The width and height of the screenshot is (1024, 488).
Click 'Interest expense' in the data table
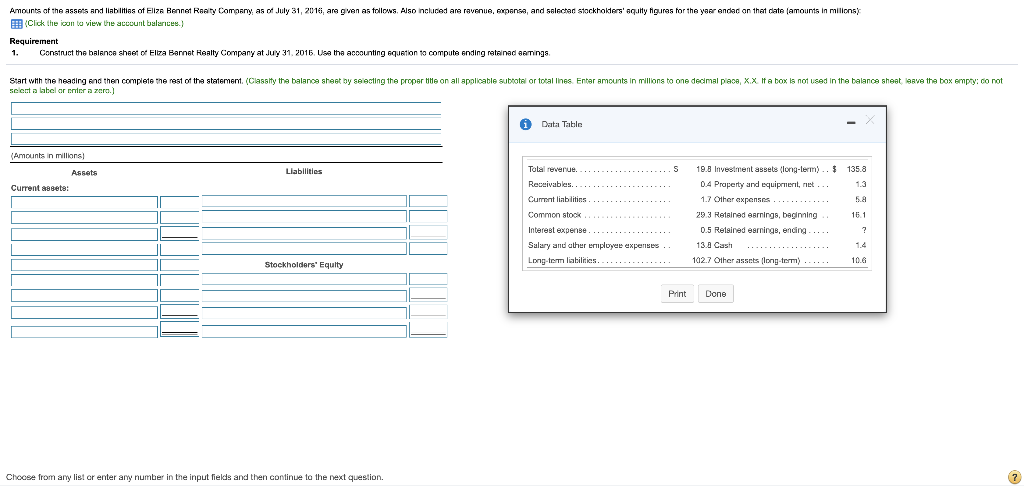(x=558, y=231)
